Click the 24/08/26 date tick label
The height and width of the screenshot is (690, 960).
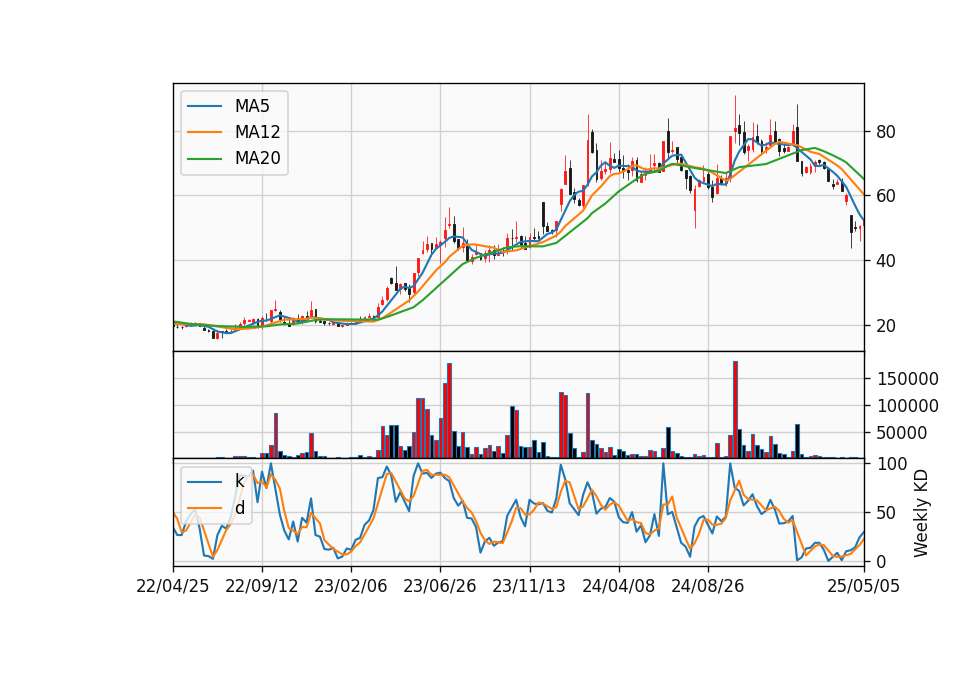[x=708, y=586]
